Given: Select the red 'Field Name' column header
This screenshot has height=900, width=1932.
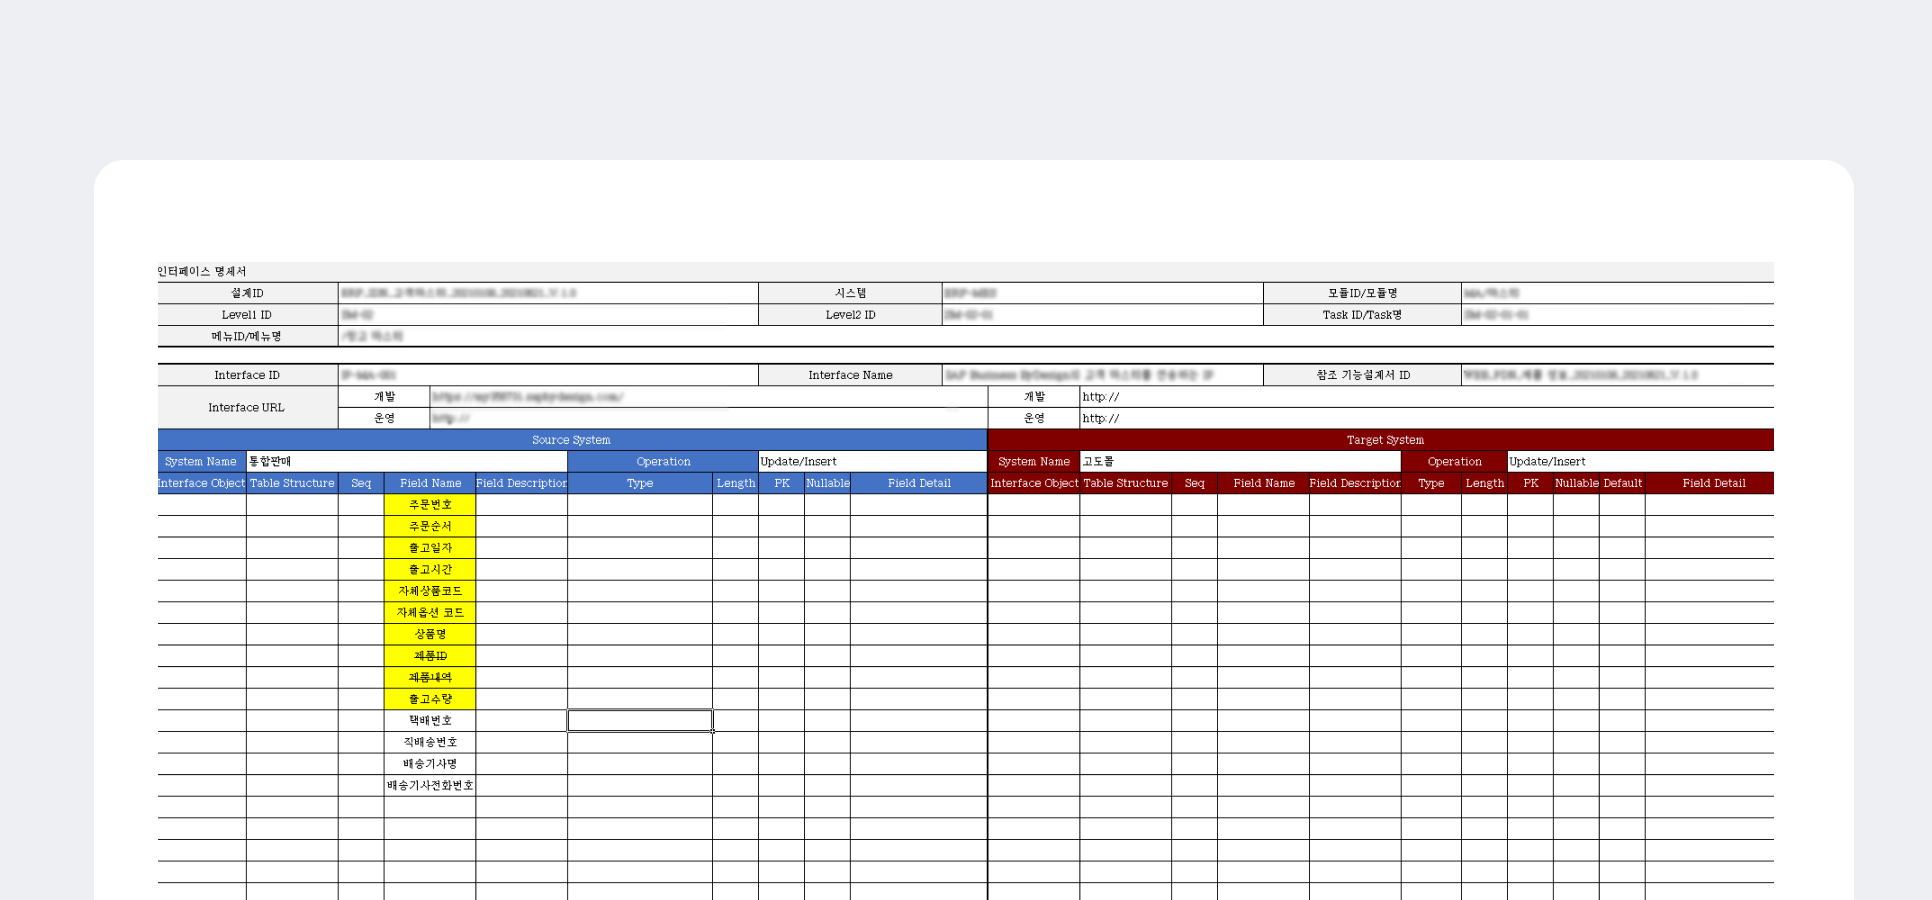Looking at the screenshot, I should pos(1264,483).
